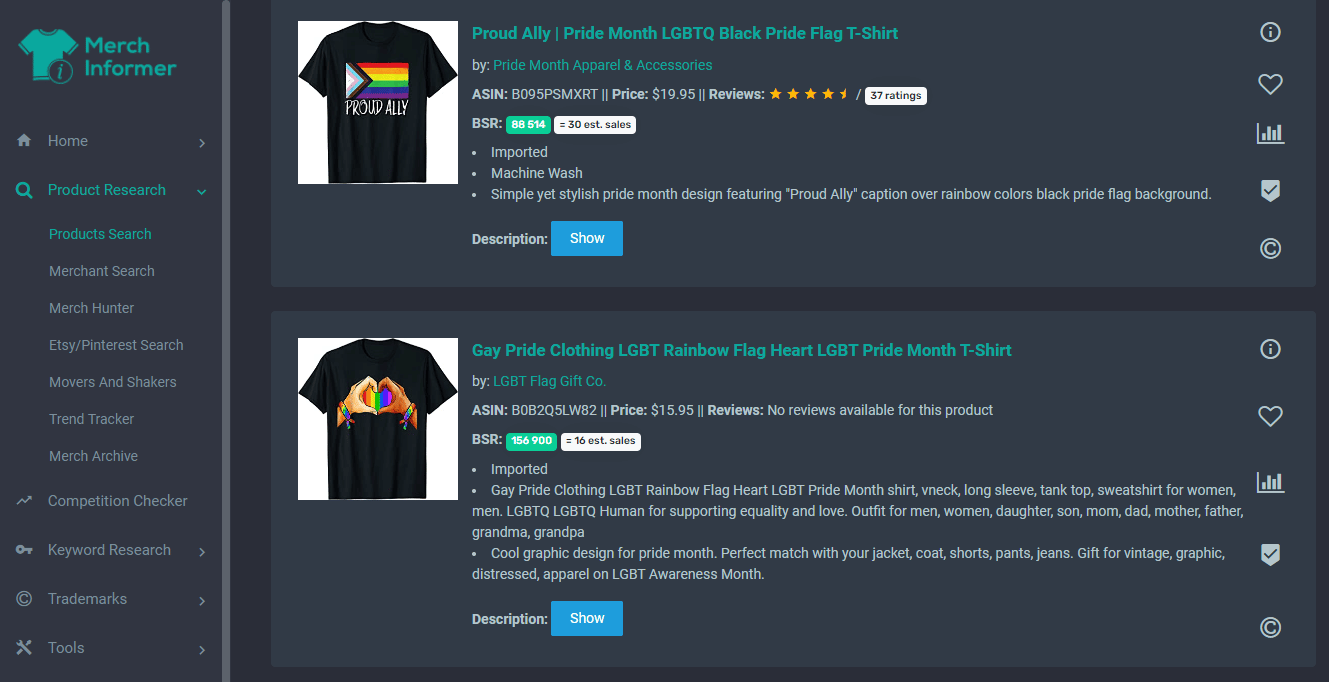Click the info icon on Proud Ally product

point(1270,32)
